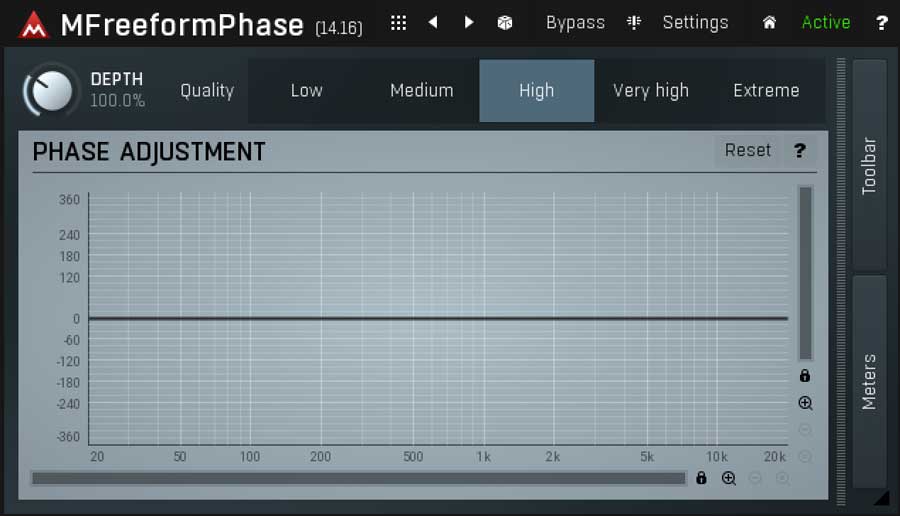The width and height of the screenshot is (900, 516).
Task: Toggle the vertical axis lock icon
Action: click(x=805, y=376)
